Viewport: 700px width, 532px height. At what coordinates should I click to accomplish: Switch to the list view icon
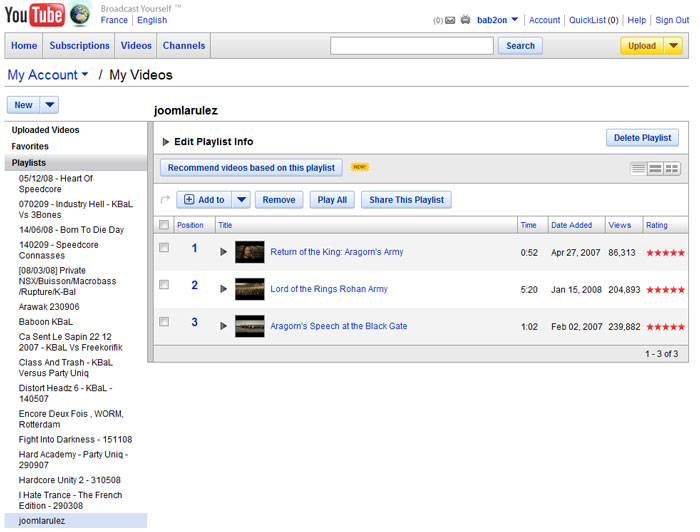pos(638,168)
